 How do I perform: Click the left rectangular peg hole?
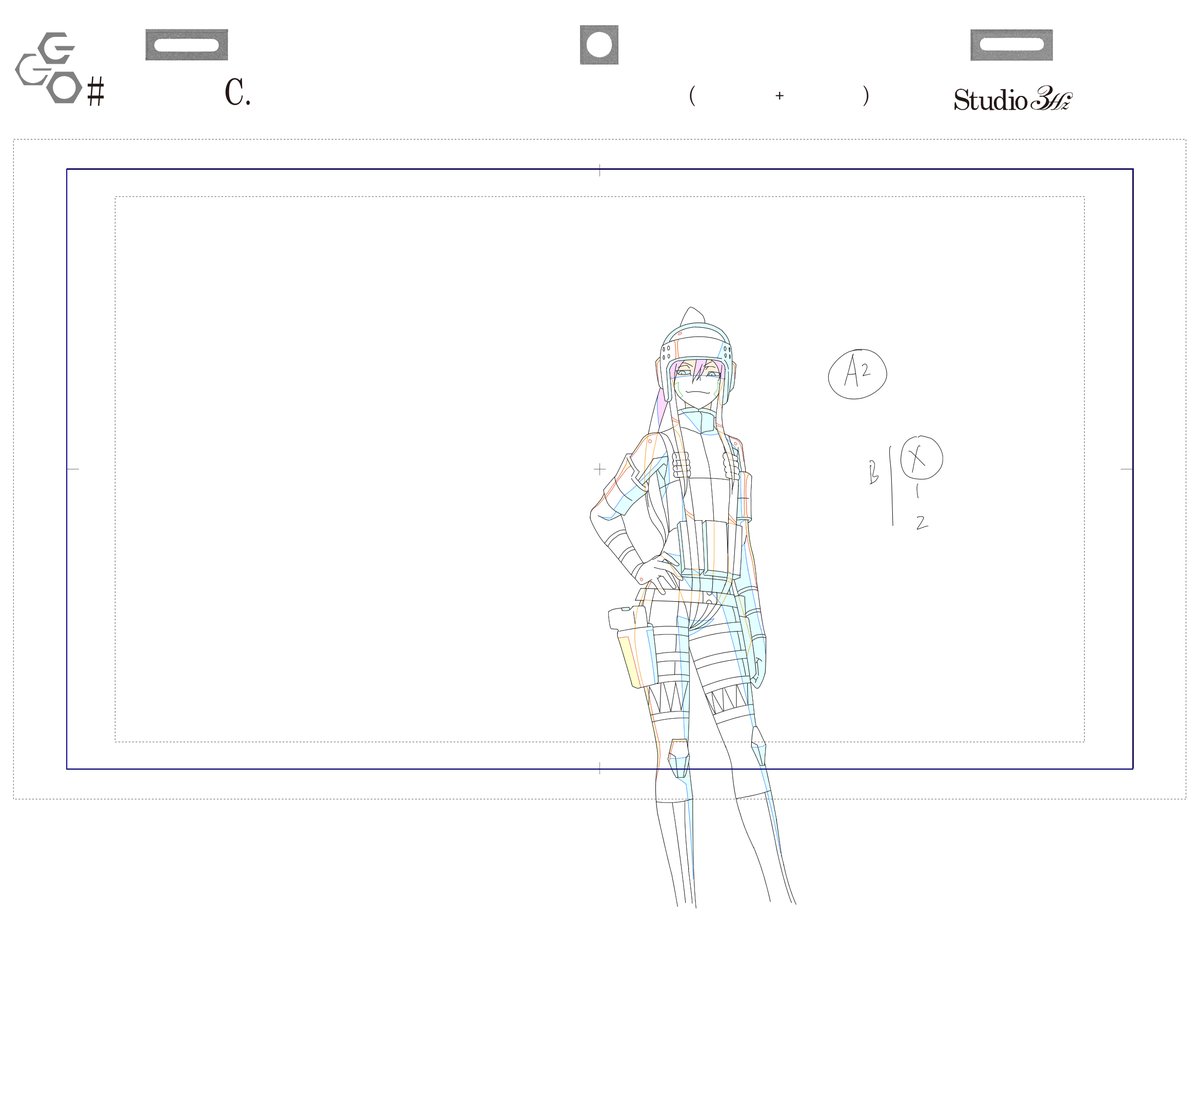pyautogui.click(x=187, y=45)
